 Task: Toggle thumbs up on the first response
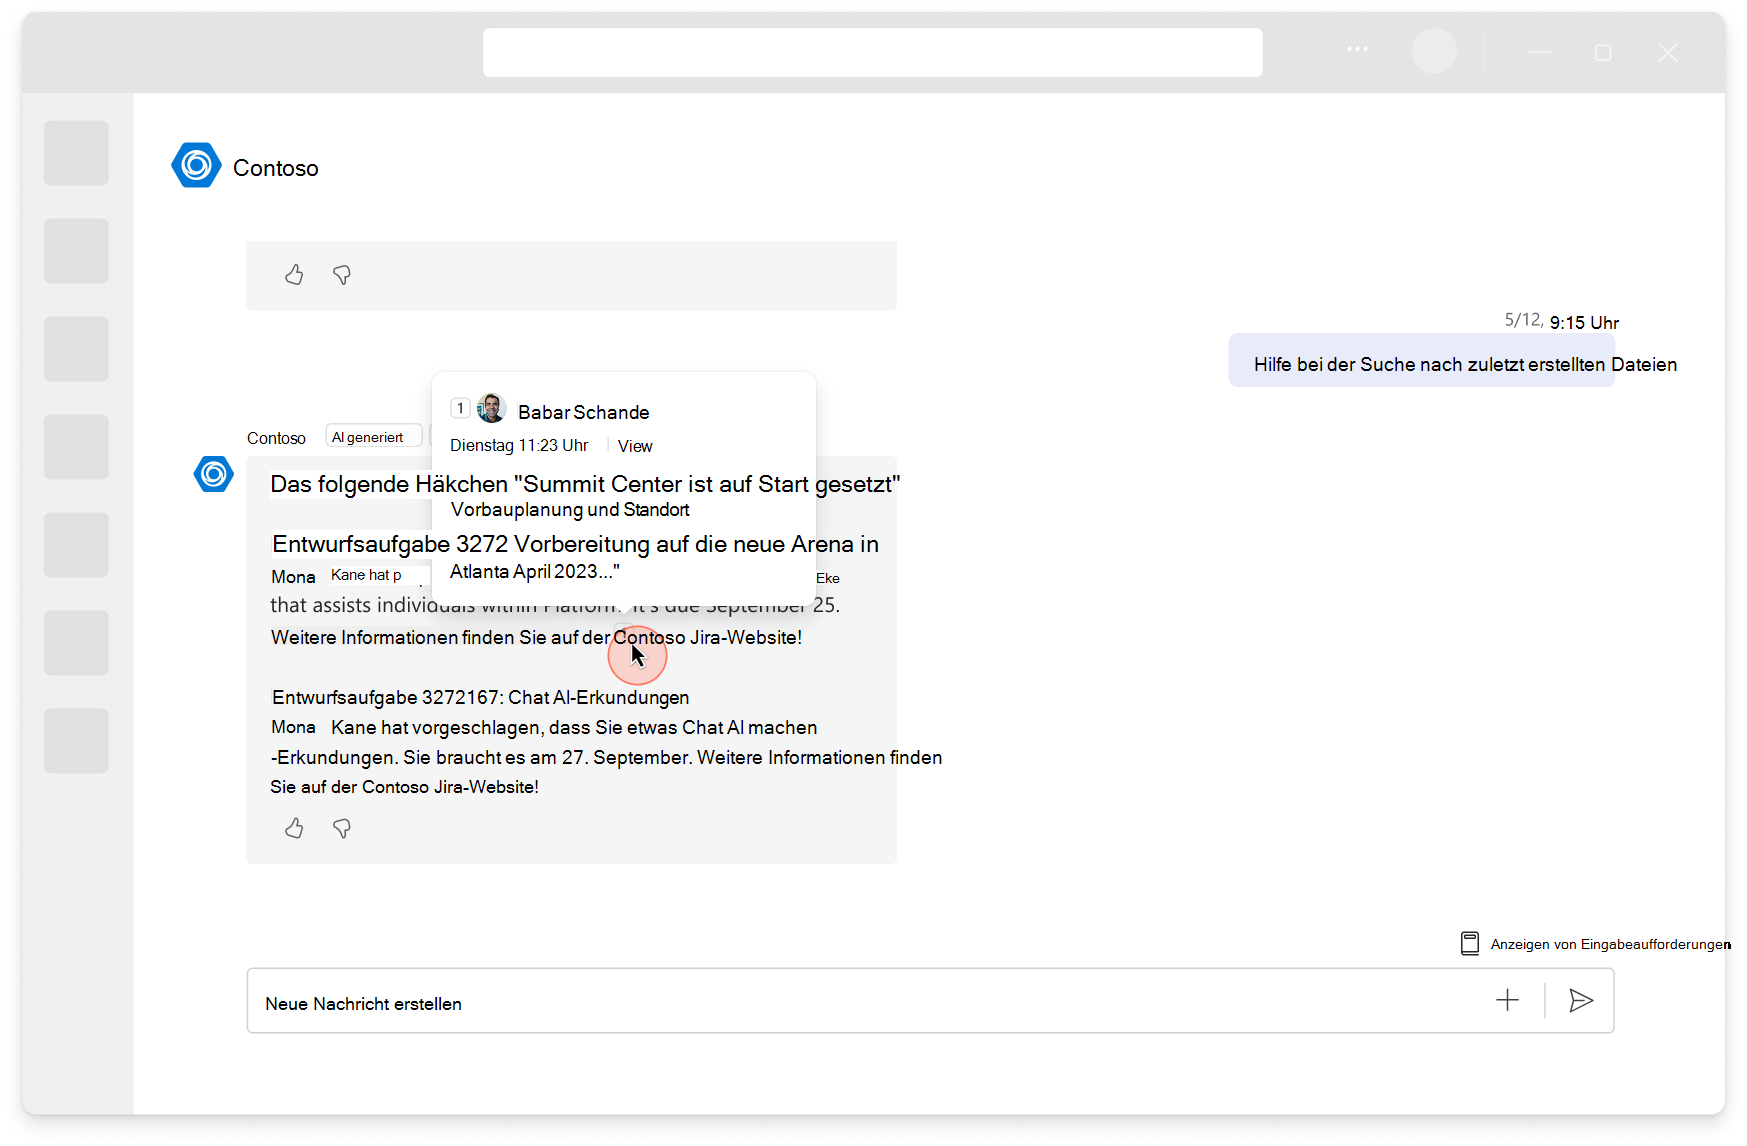click(294, 275)
